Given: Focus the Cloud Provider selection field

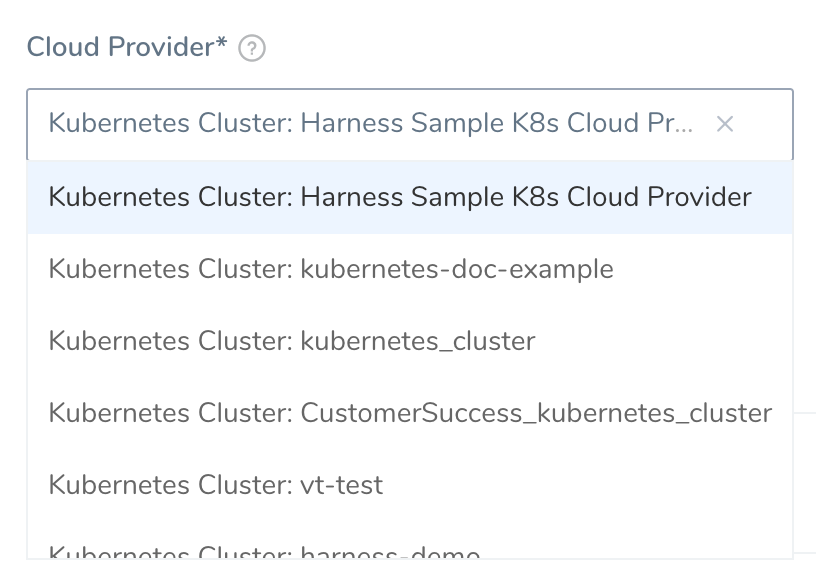Looking at the screenshot, I should click(410, 124).
